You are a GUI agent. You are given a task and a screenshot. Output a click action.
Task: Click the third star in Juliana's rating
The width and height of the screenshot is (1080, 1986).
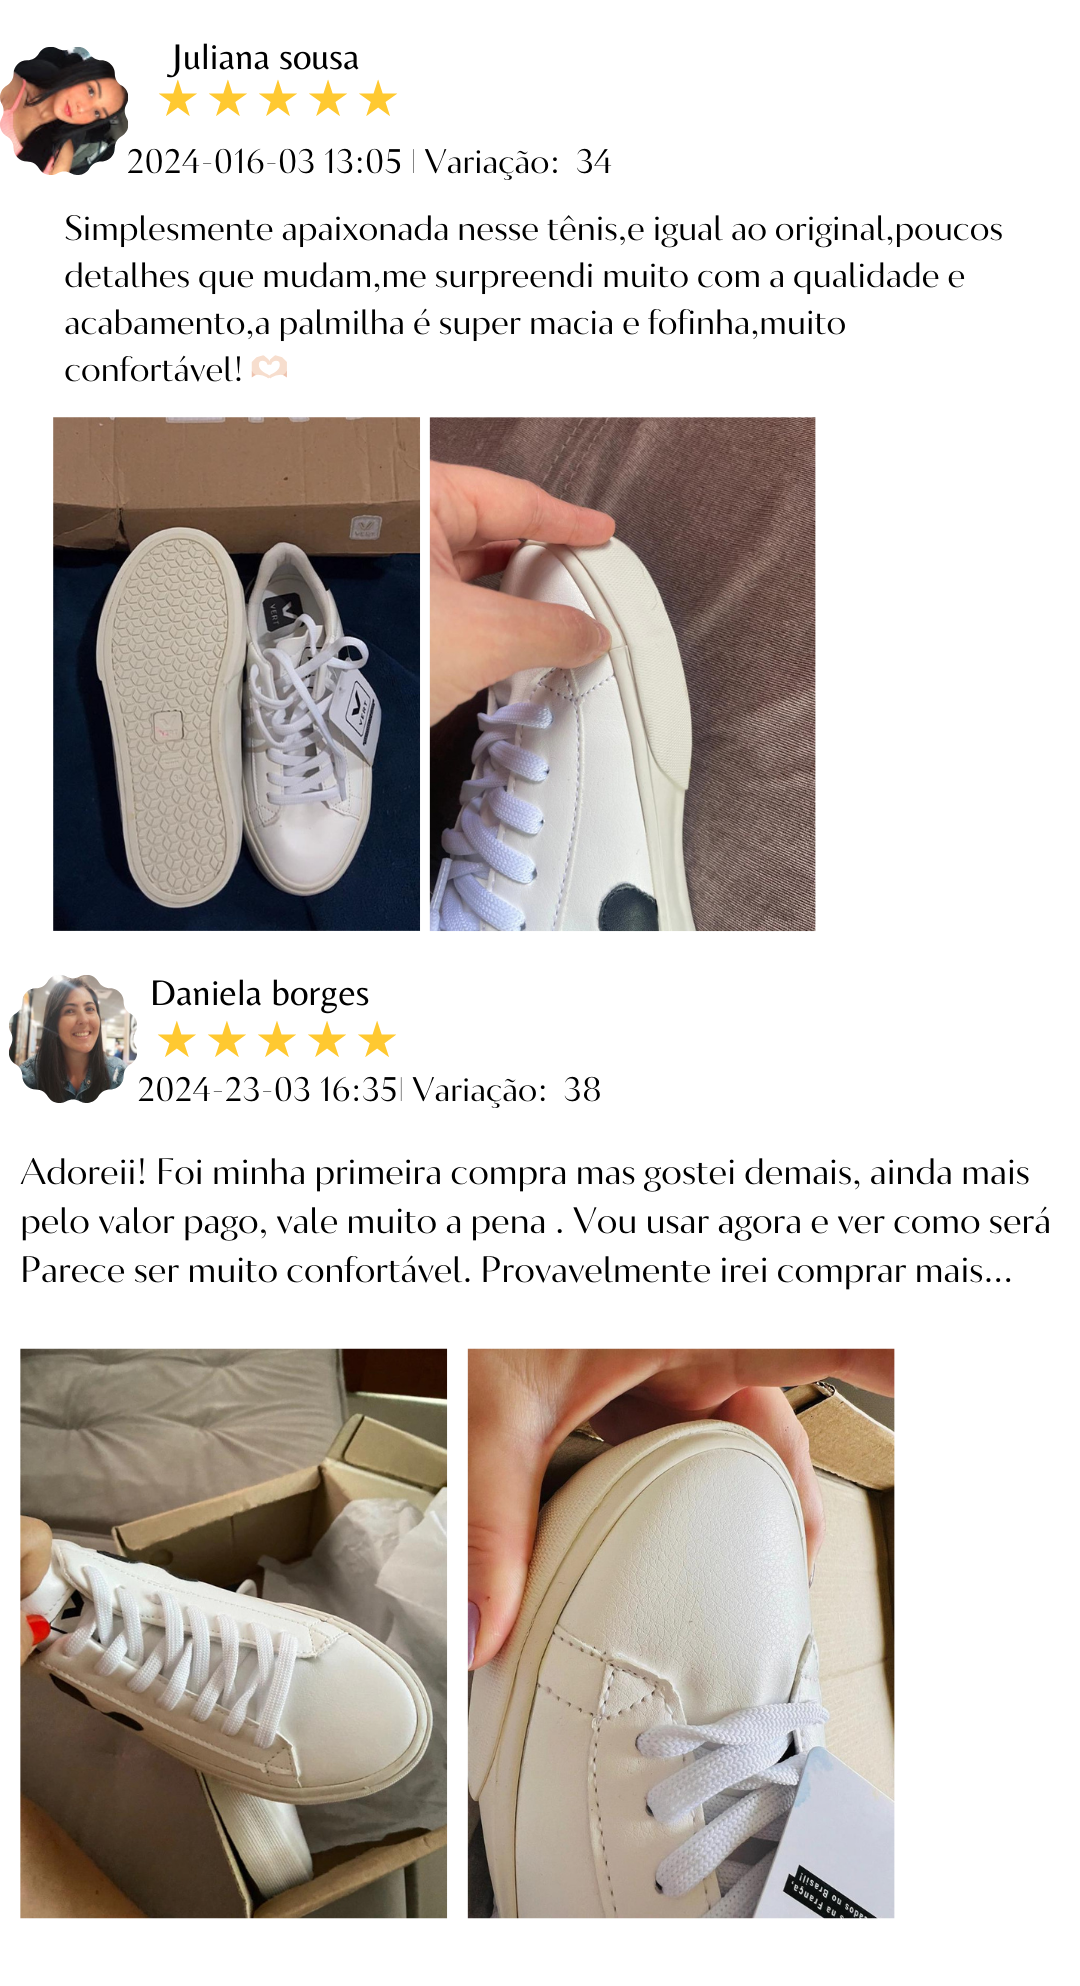278,100
